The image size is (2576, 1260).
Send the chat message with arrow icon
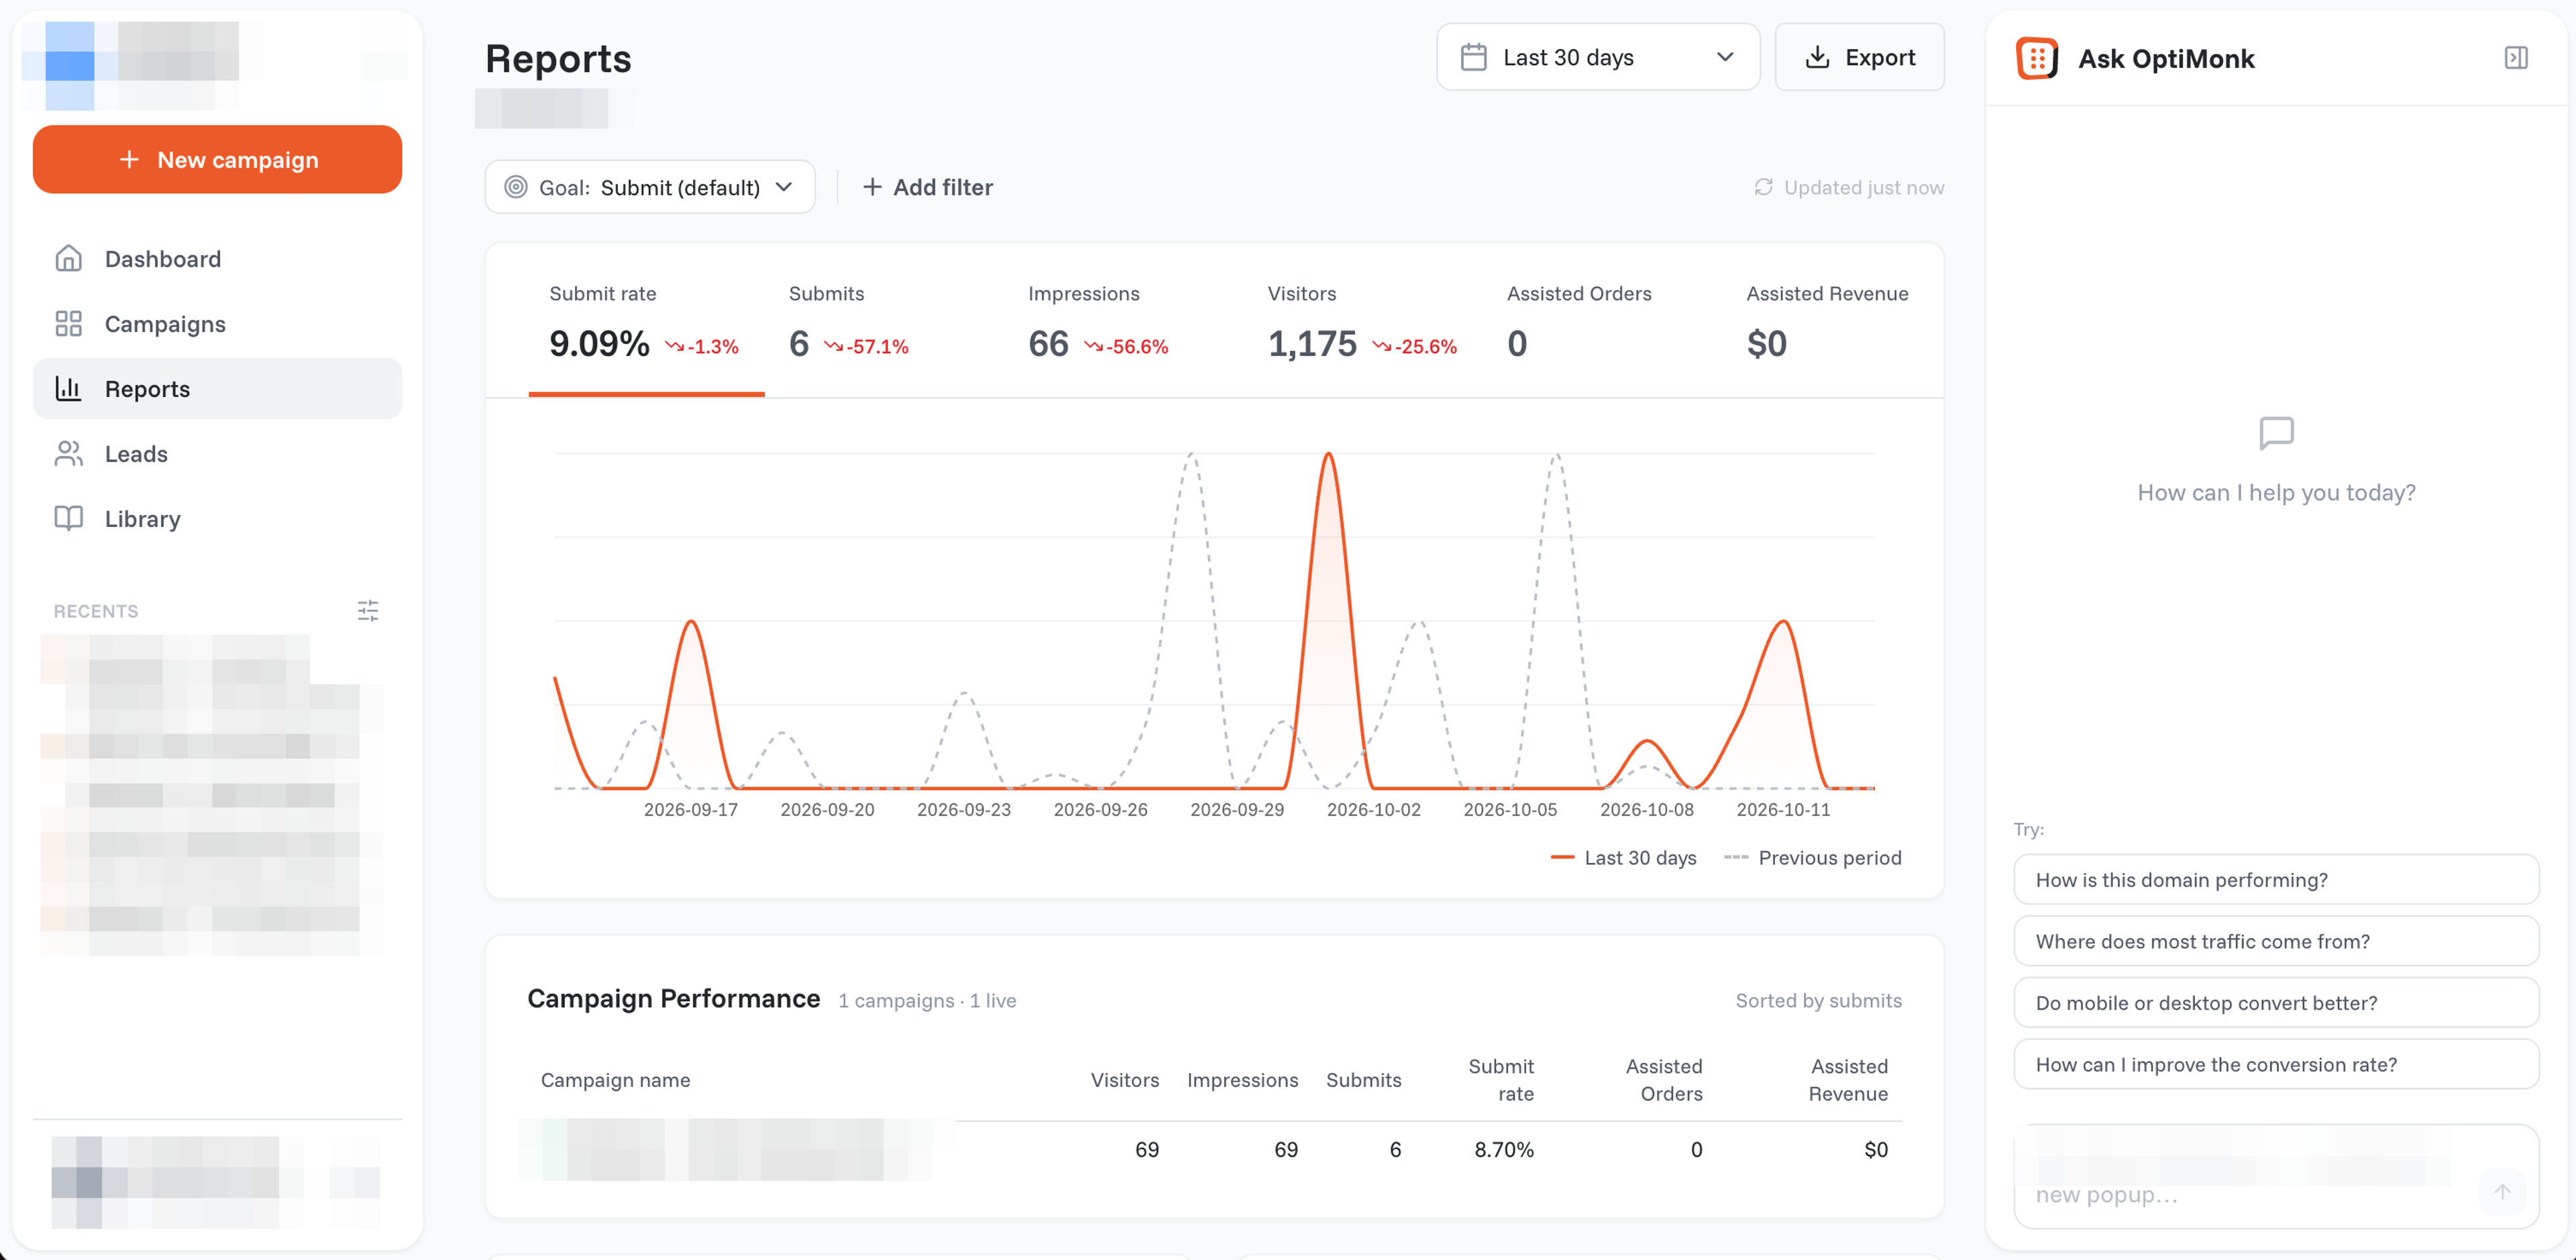[2502, 1192]
